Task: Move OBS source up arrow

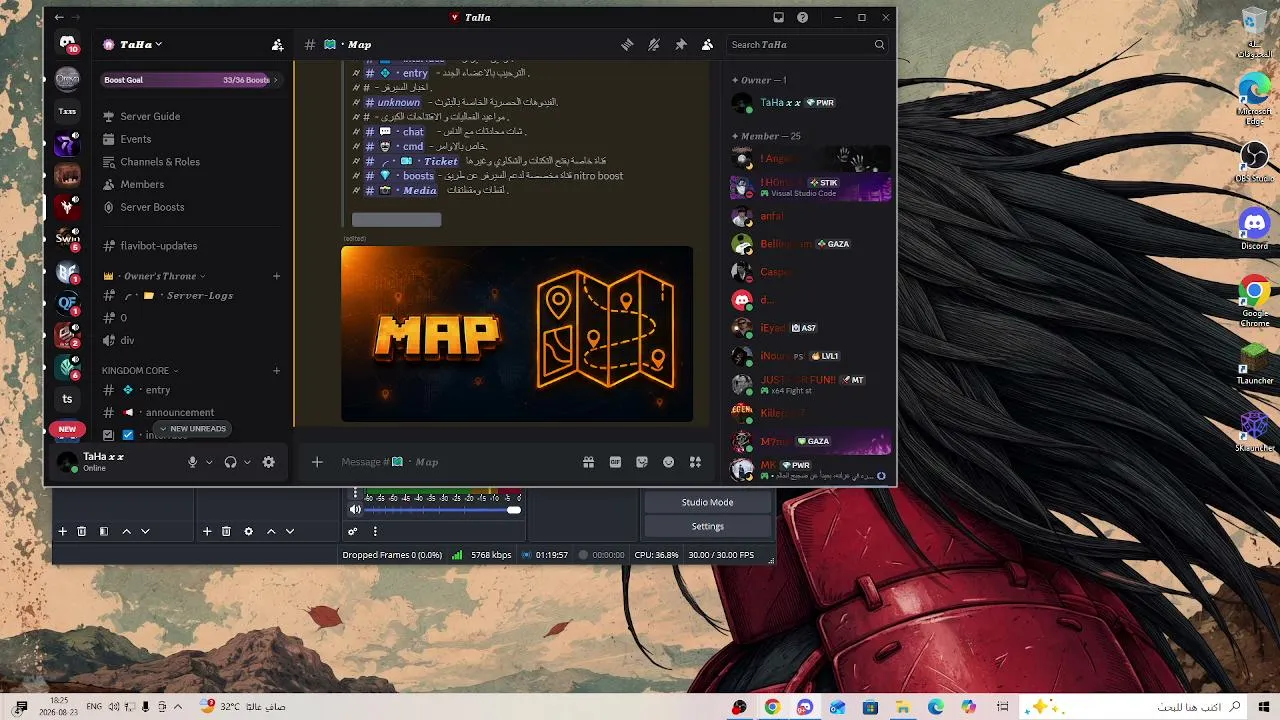Action: tap(270, 532)
